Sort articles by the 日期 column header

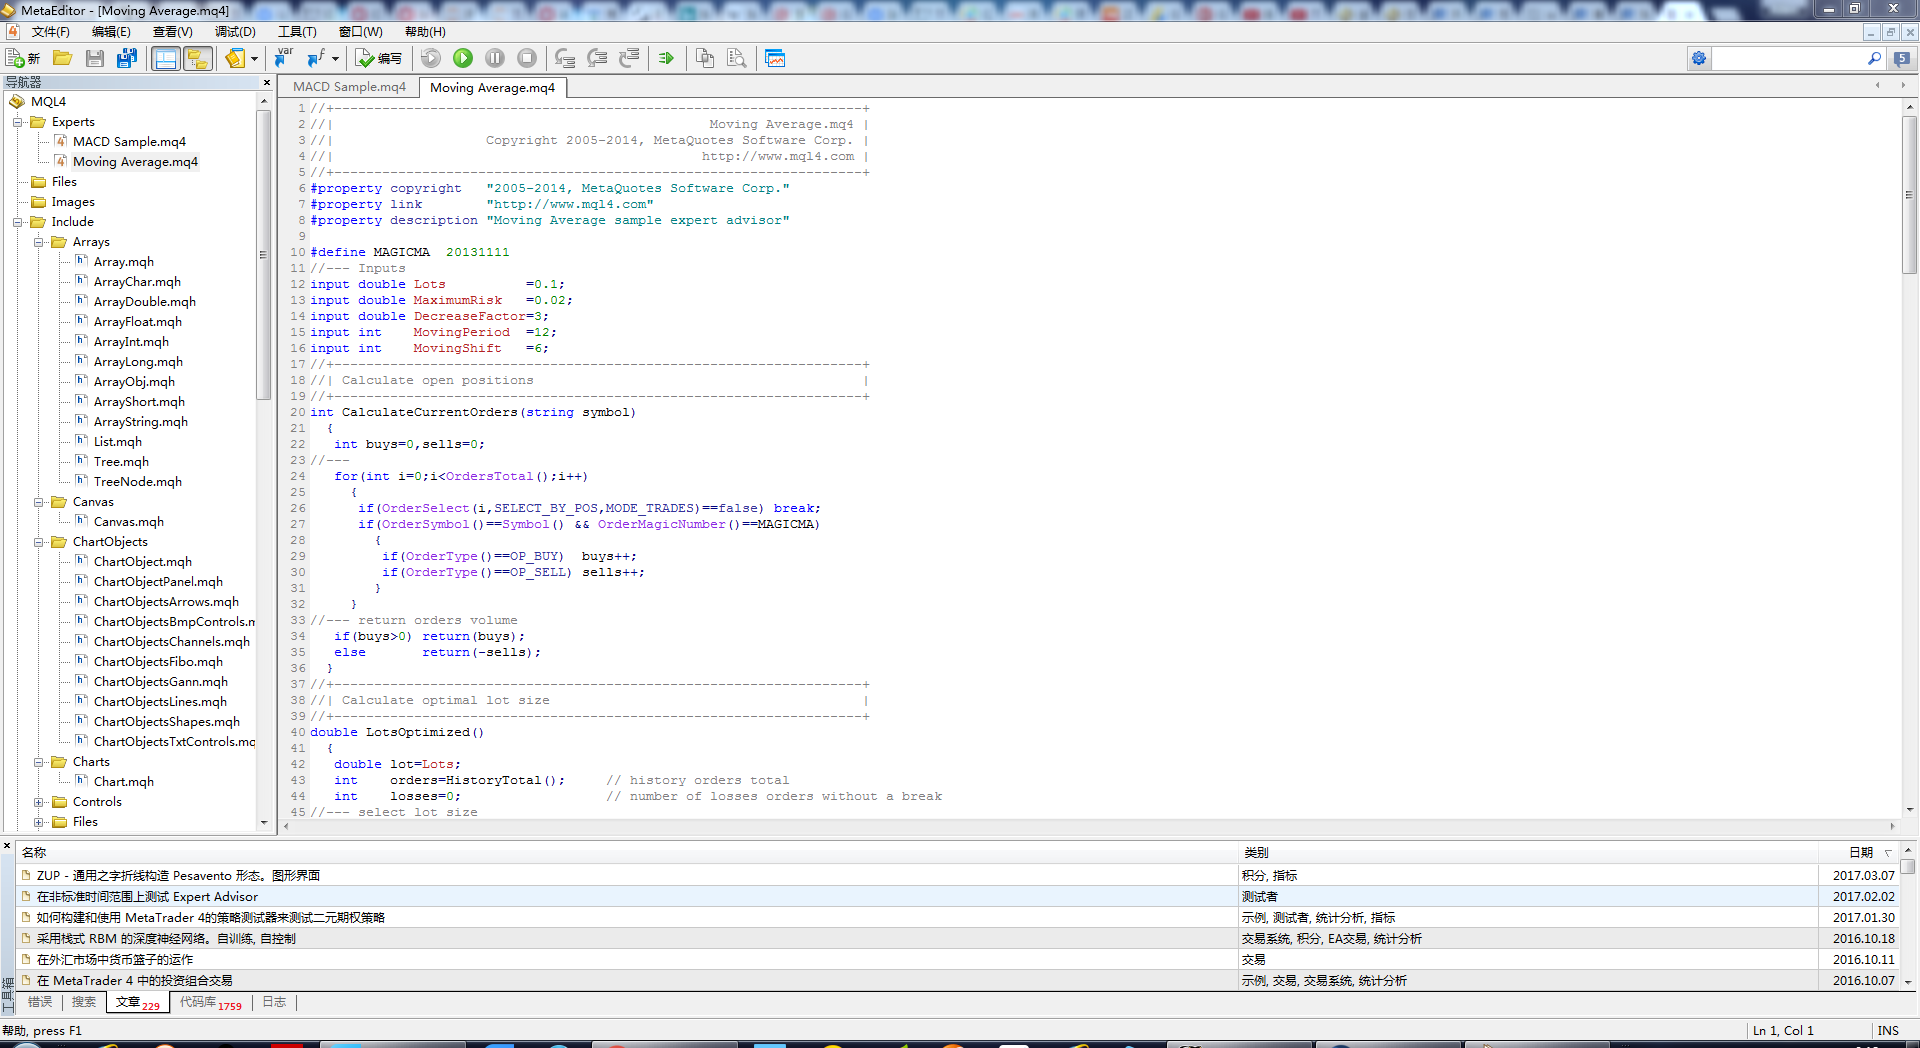click(x=1860, y=852)
